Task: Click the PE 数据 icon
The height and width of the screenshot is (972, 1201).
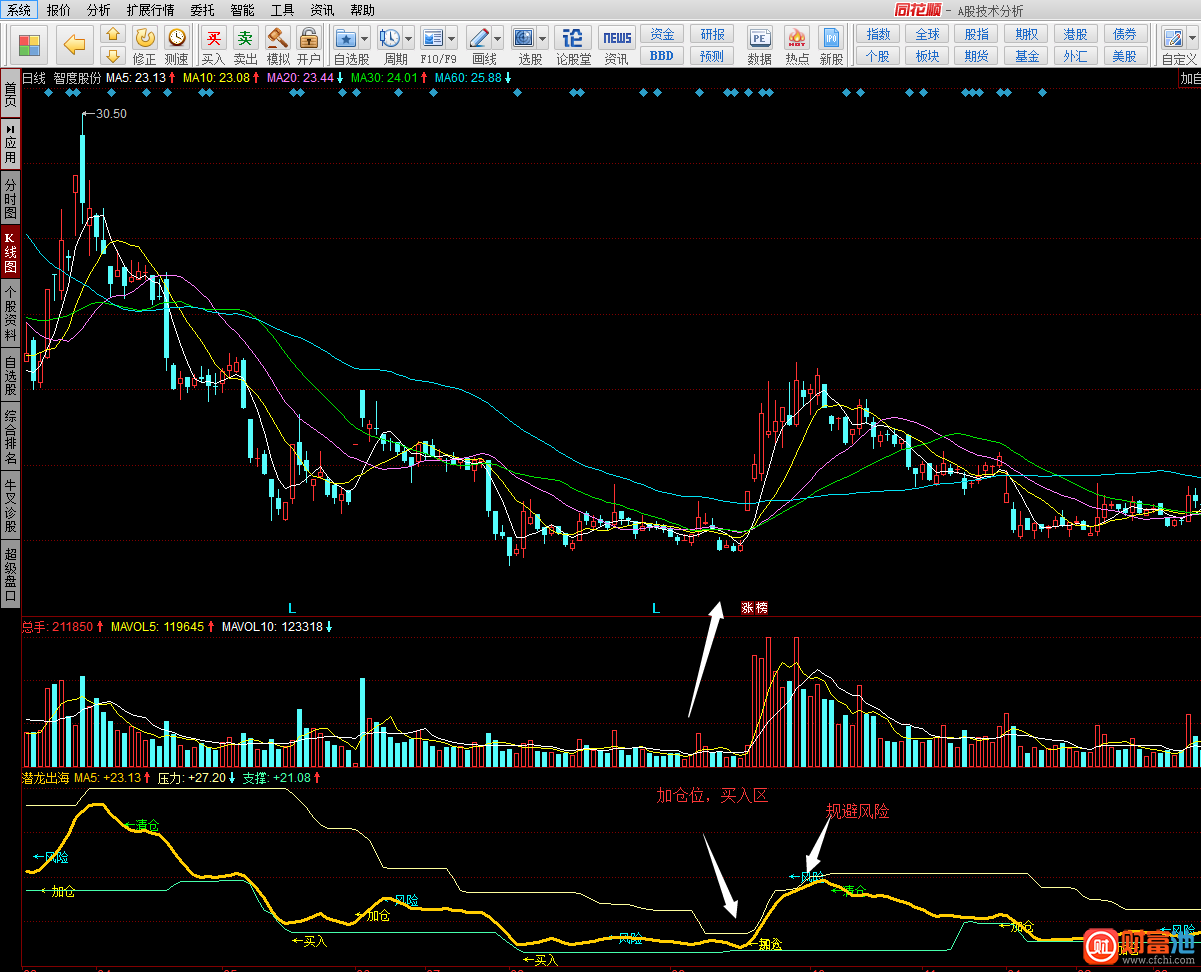Action: [760, 38]
